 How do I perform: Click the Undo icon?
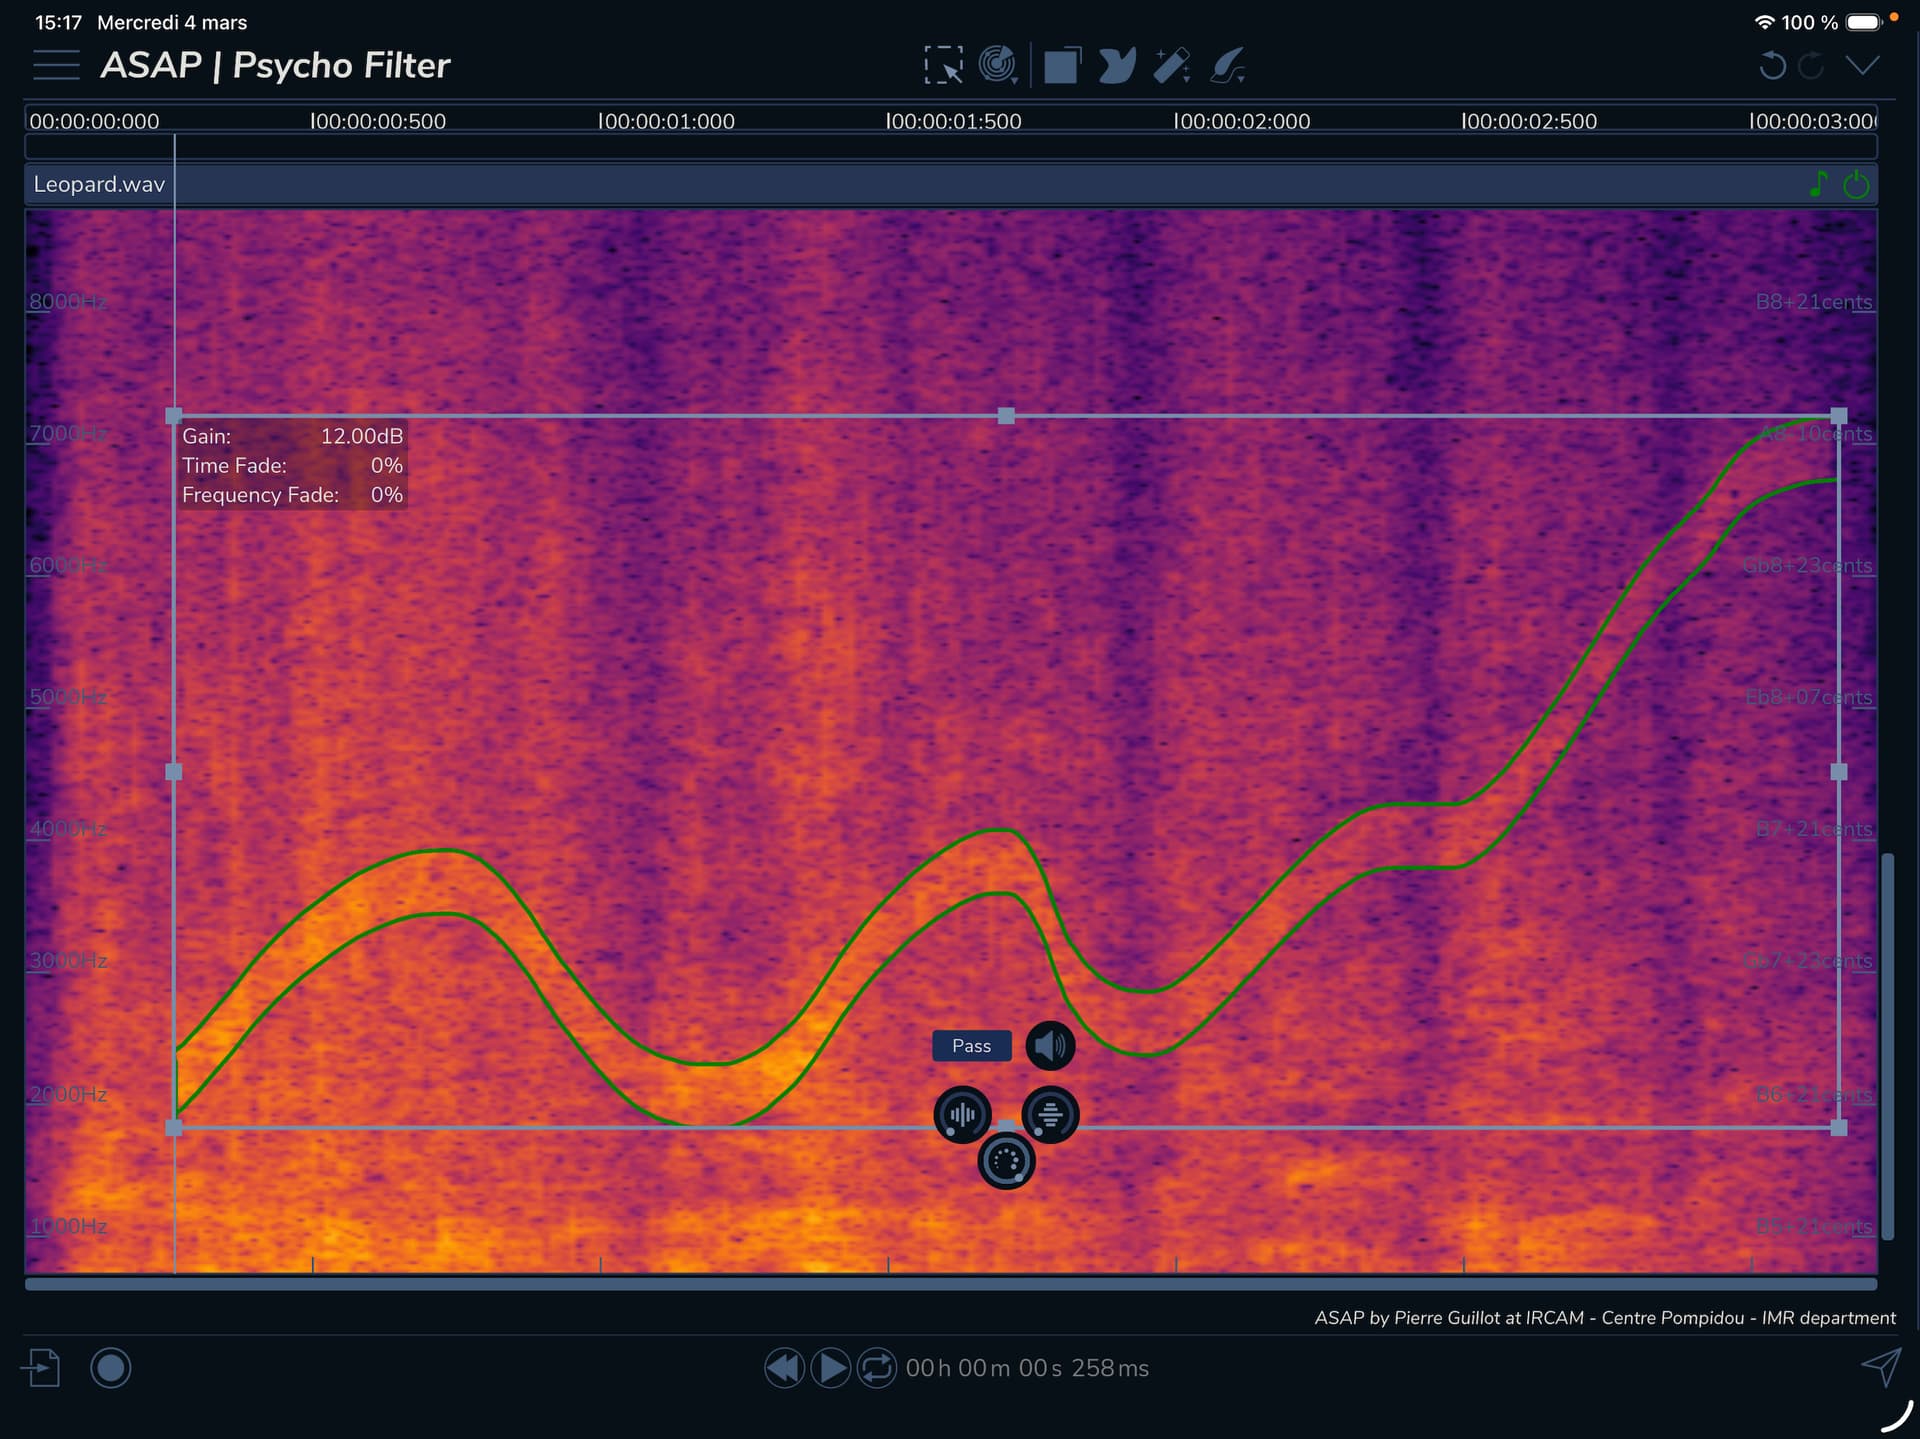(1771, 64)
